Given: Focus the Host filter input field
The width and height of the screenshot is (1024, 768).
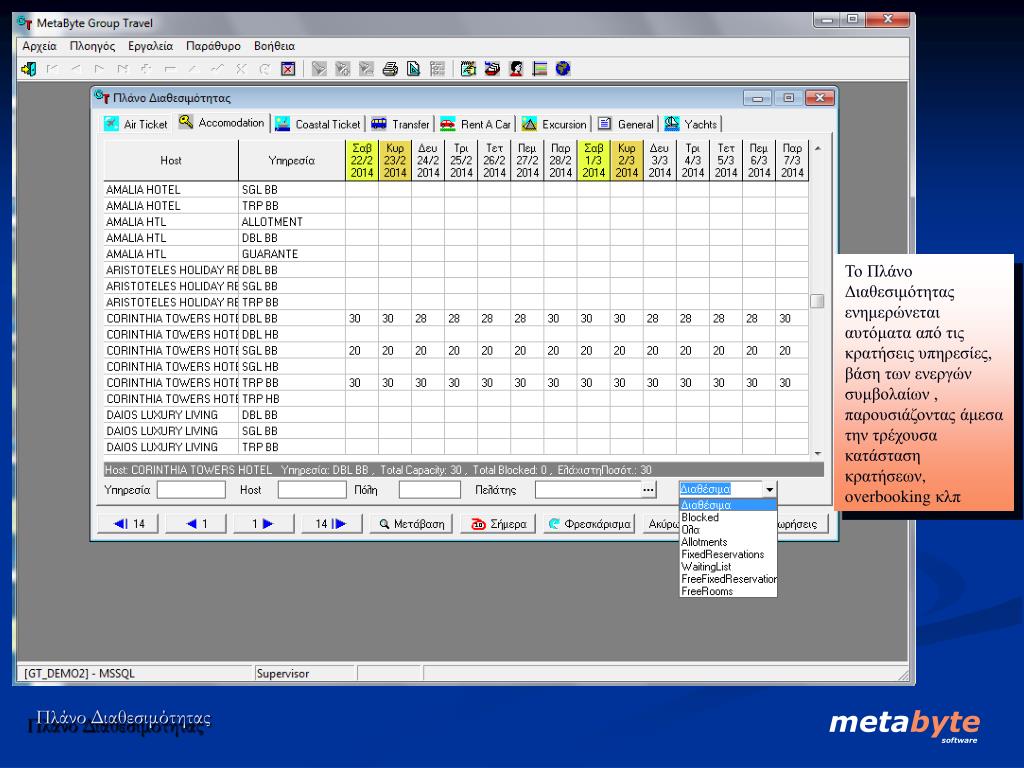Looking at the screenshot, I should click(x=312, y=490).
